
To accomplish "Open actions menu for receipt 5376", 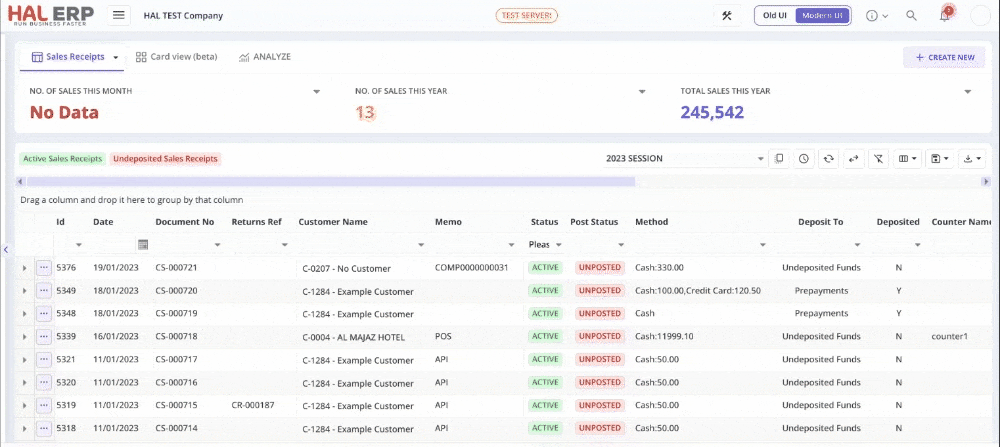I will (44, 268).
